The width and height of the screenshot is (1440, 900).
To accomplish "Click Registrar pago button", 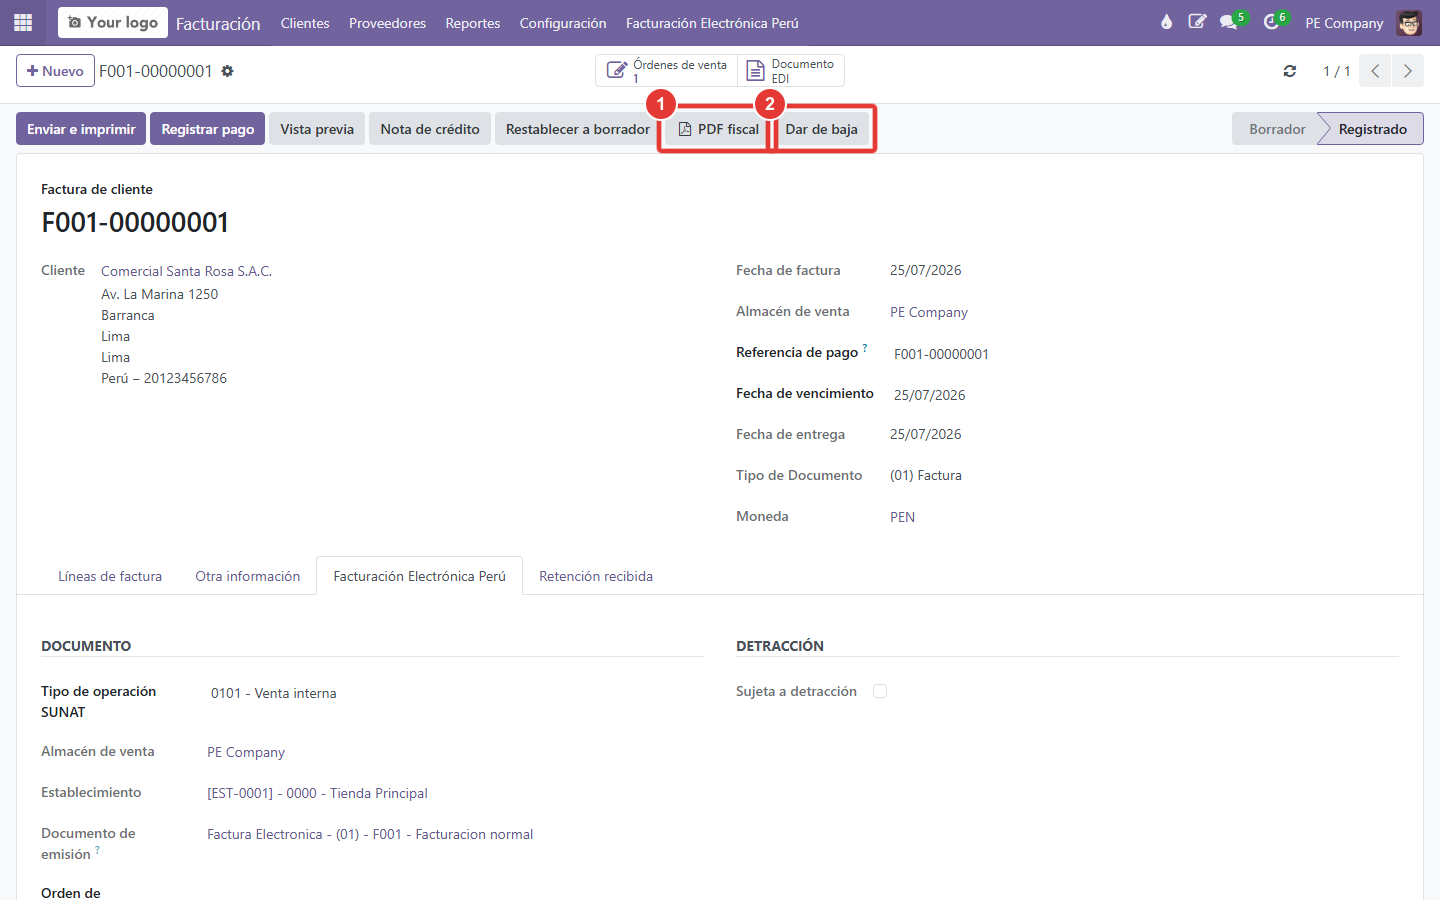I will pyautogui.click(x=208, y=129).
